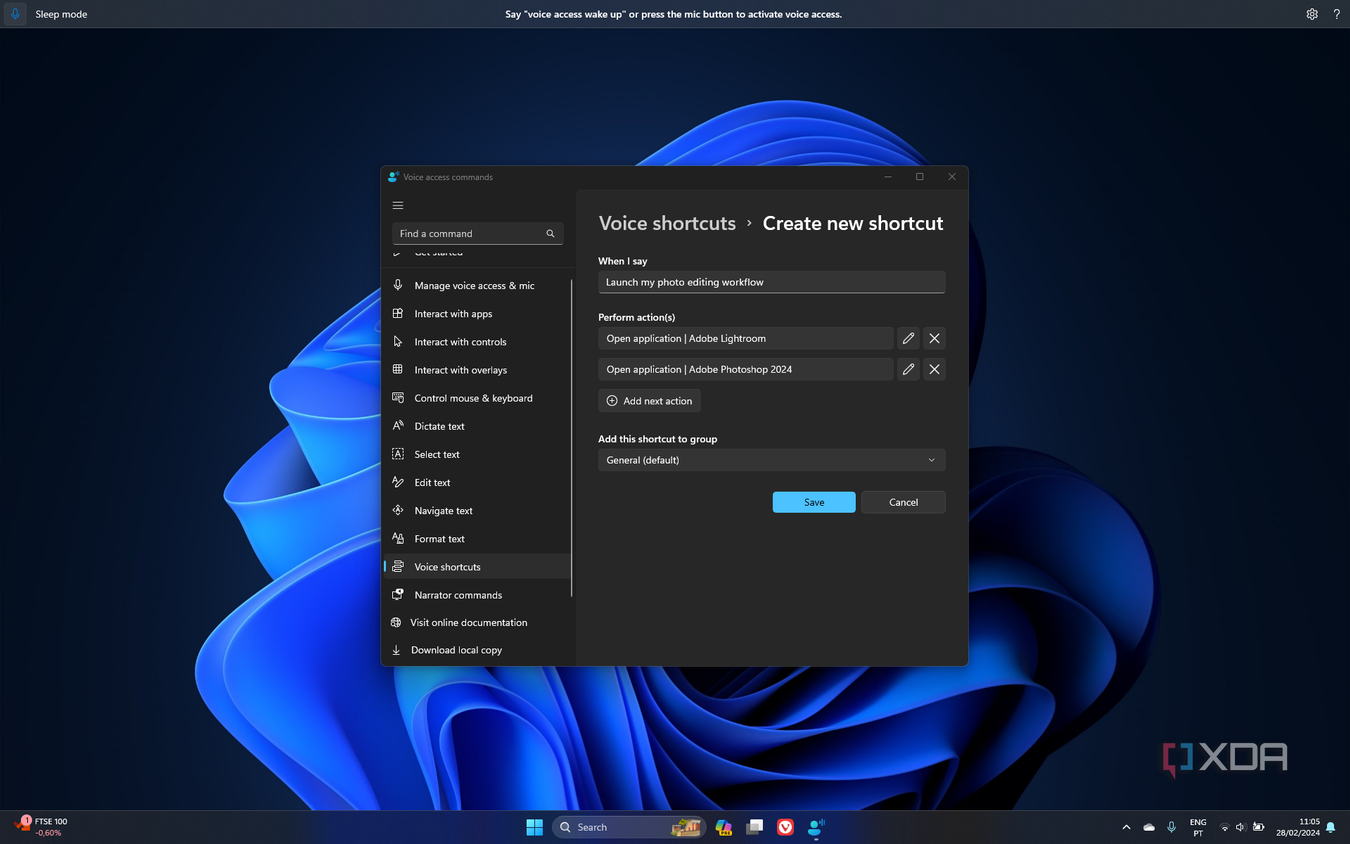Click the OneDrive cloud tray icon
Image resolution: width=1350 pixels, height=844 pixels.
(x=1149, y=827)
